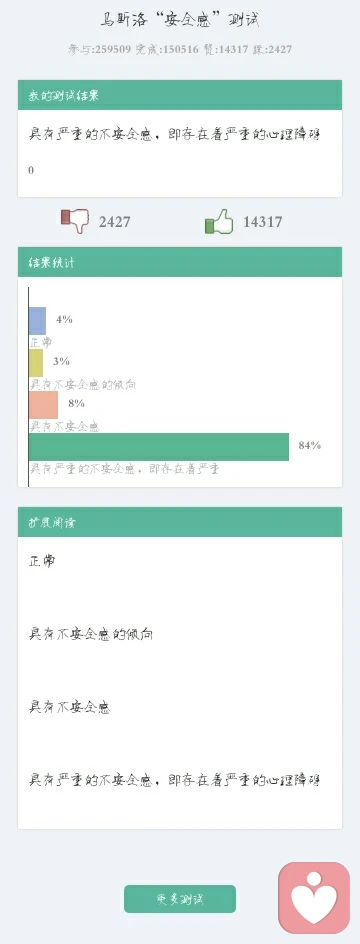
Task: Click the blue 4% bar for 正常
Action: point(37,321)
